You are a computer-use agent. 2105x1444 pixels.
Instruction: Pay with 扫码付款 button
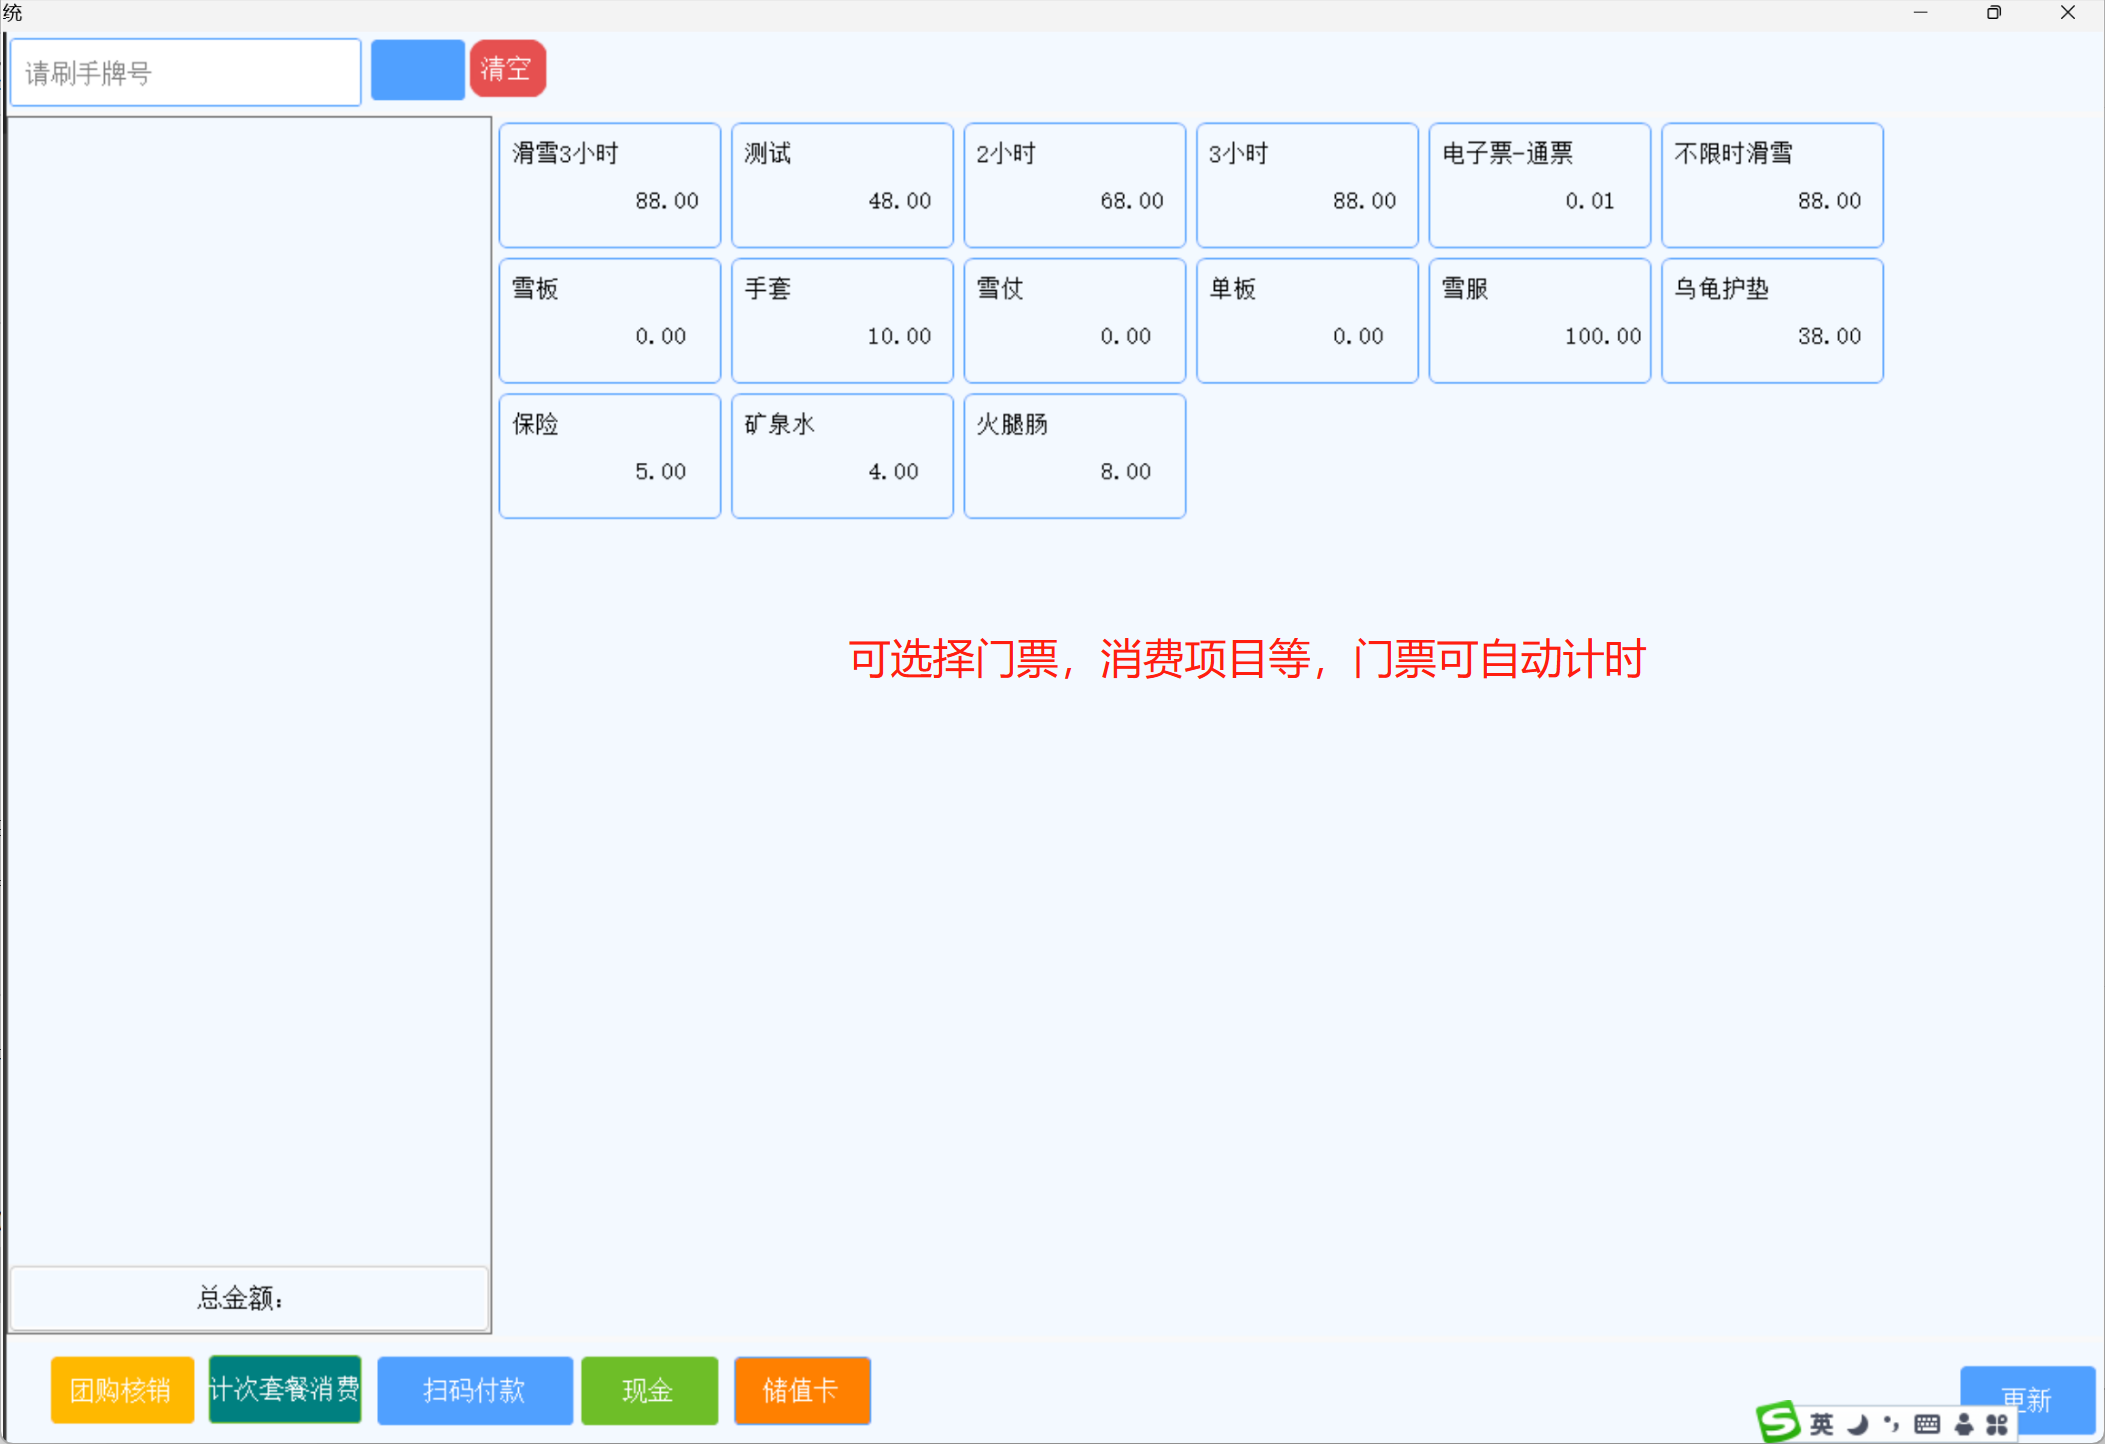[x=475, y=1389]
